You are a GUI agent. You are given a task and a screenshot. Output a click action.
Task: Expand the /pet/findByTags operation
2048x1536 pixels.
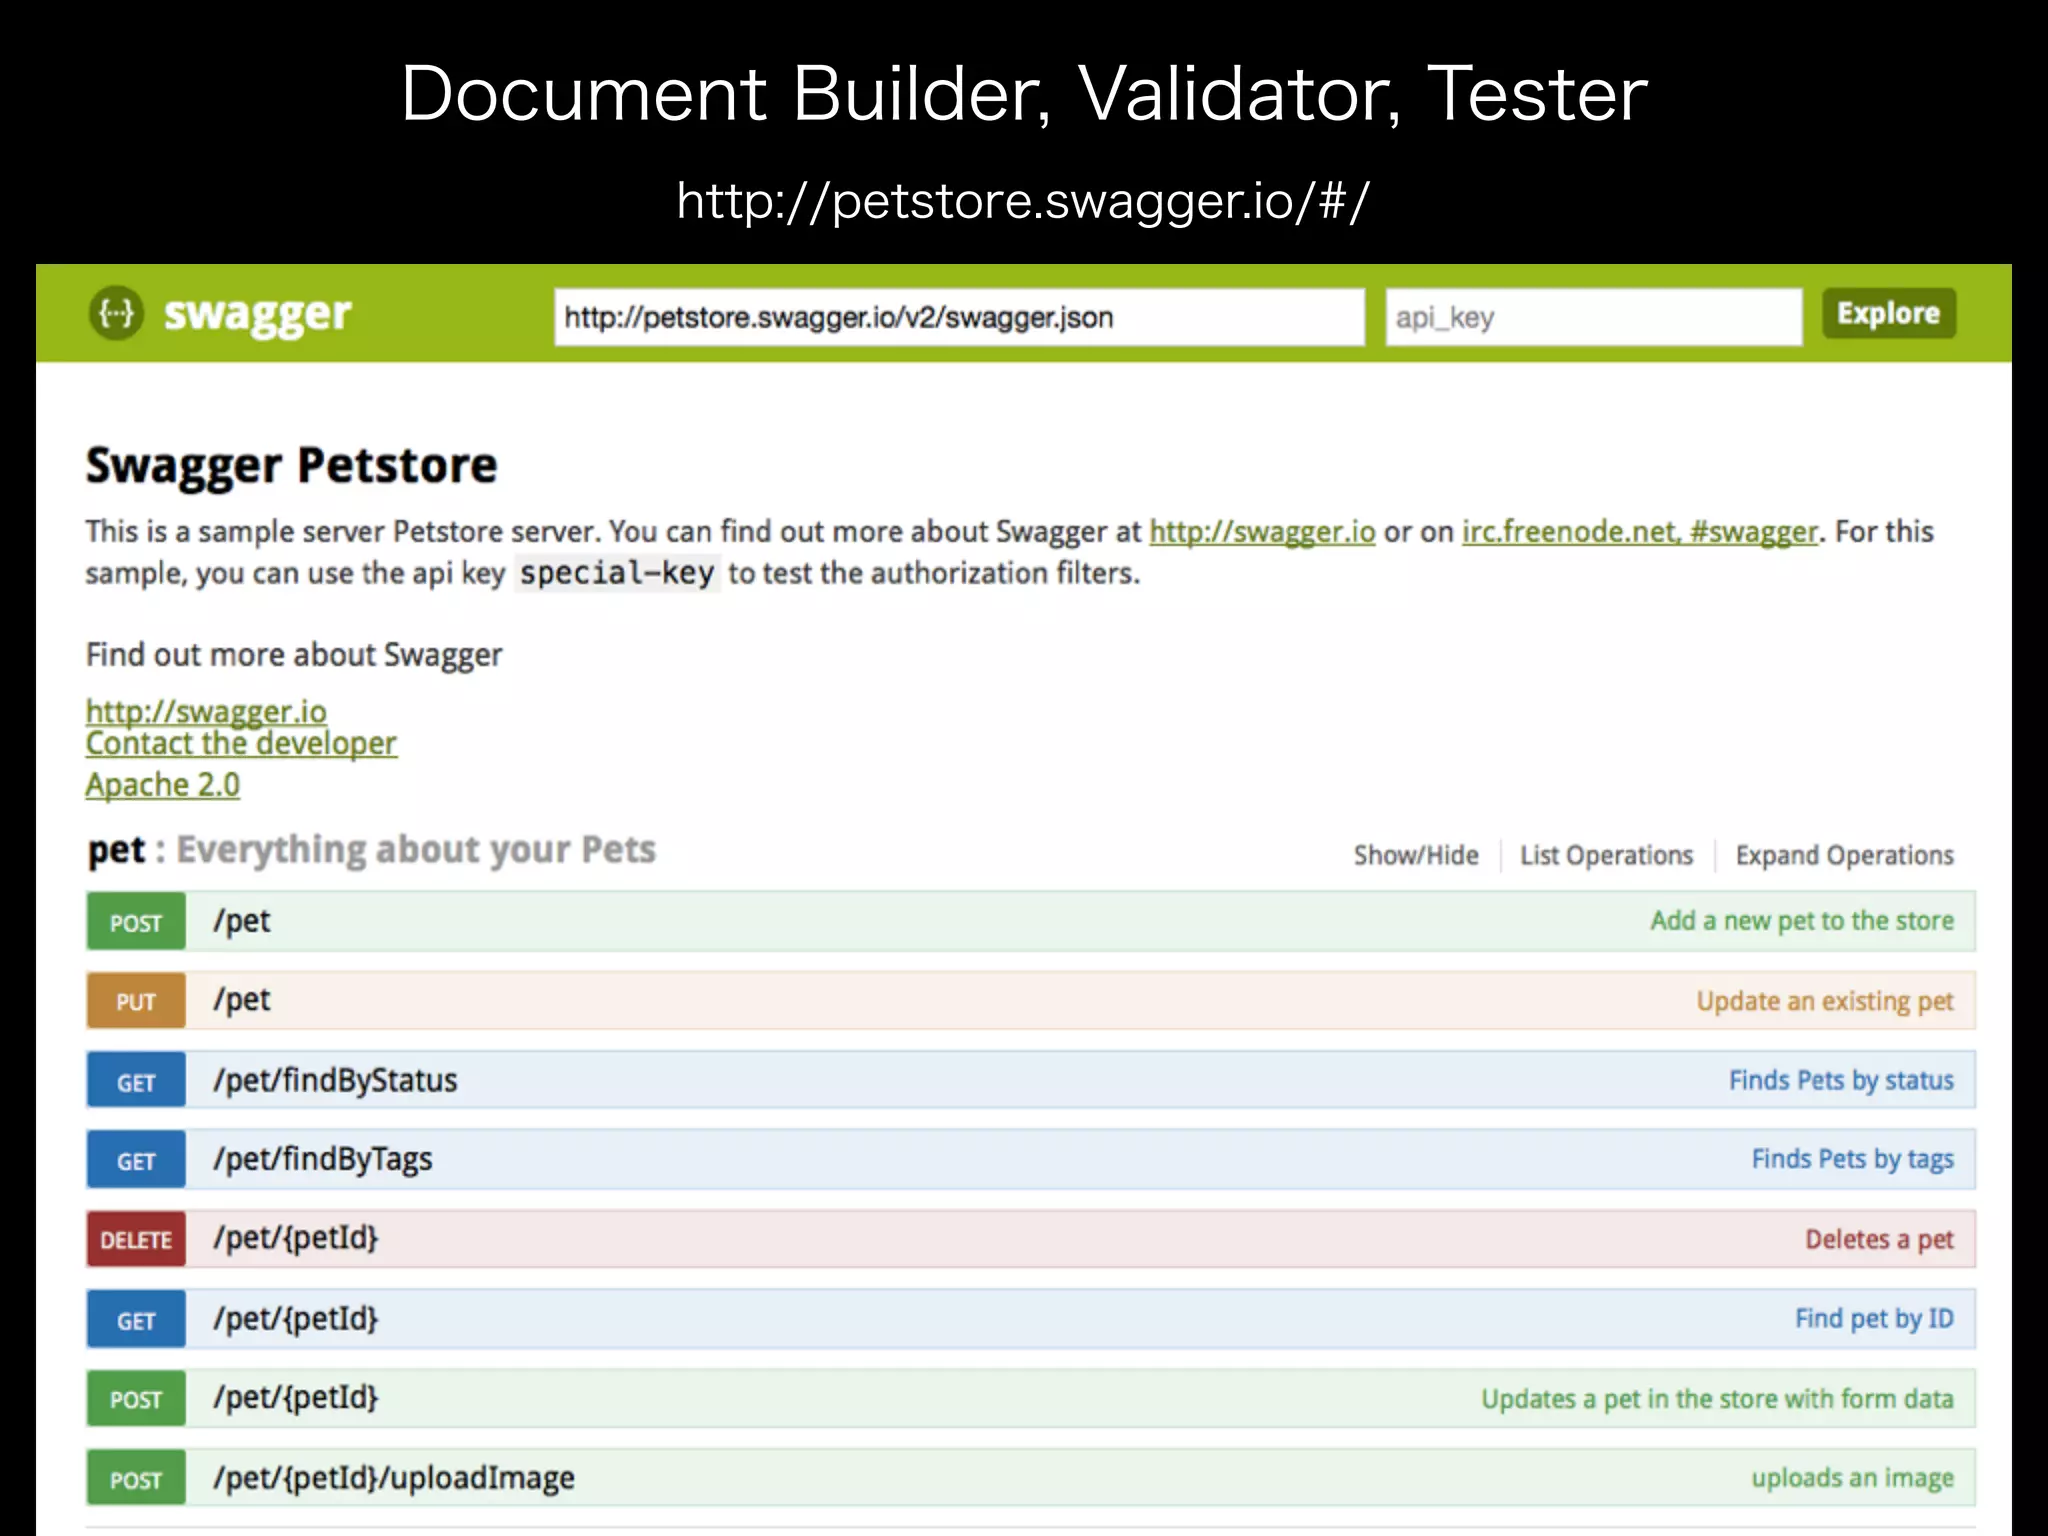point(323,1160)
